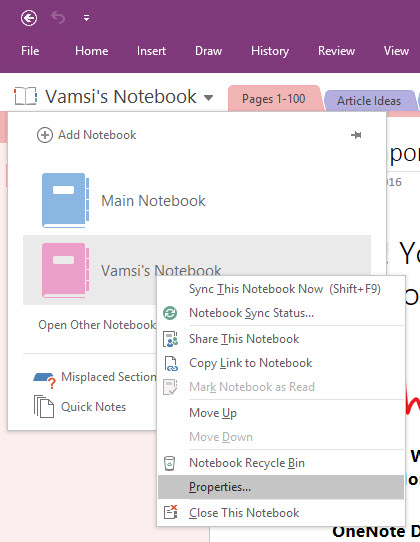Pin the notebook pane with the pushpin
The image size is (420, 542).
(x=356, y=135)
